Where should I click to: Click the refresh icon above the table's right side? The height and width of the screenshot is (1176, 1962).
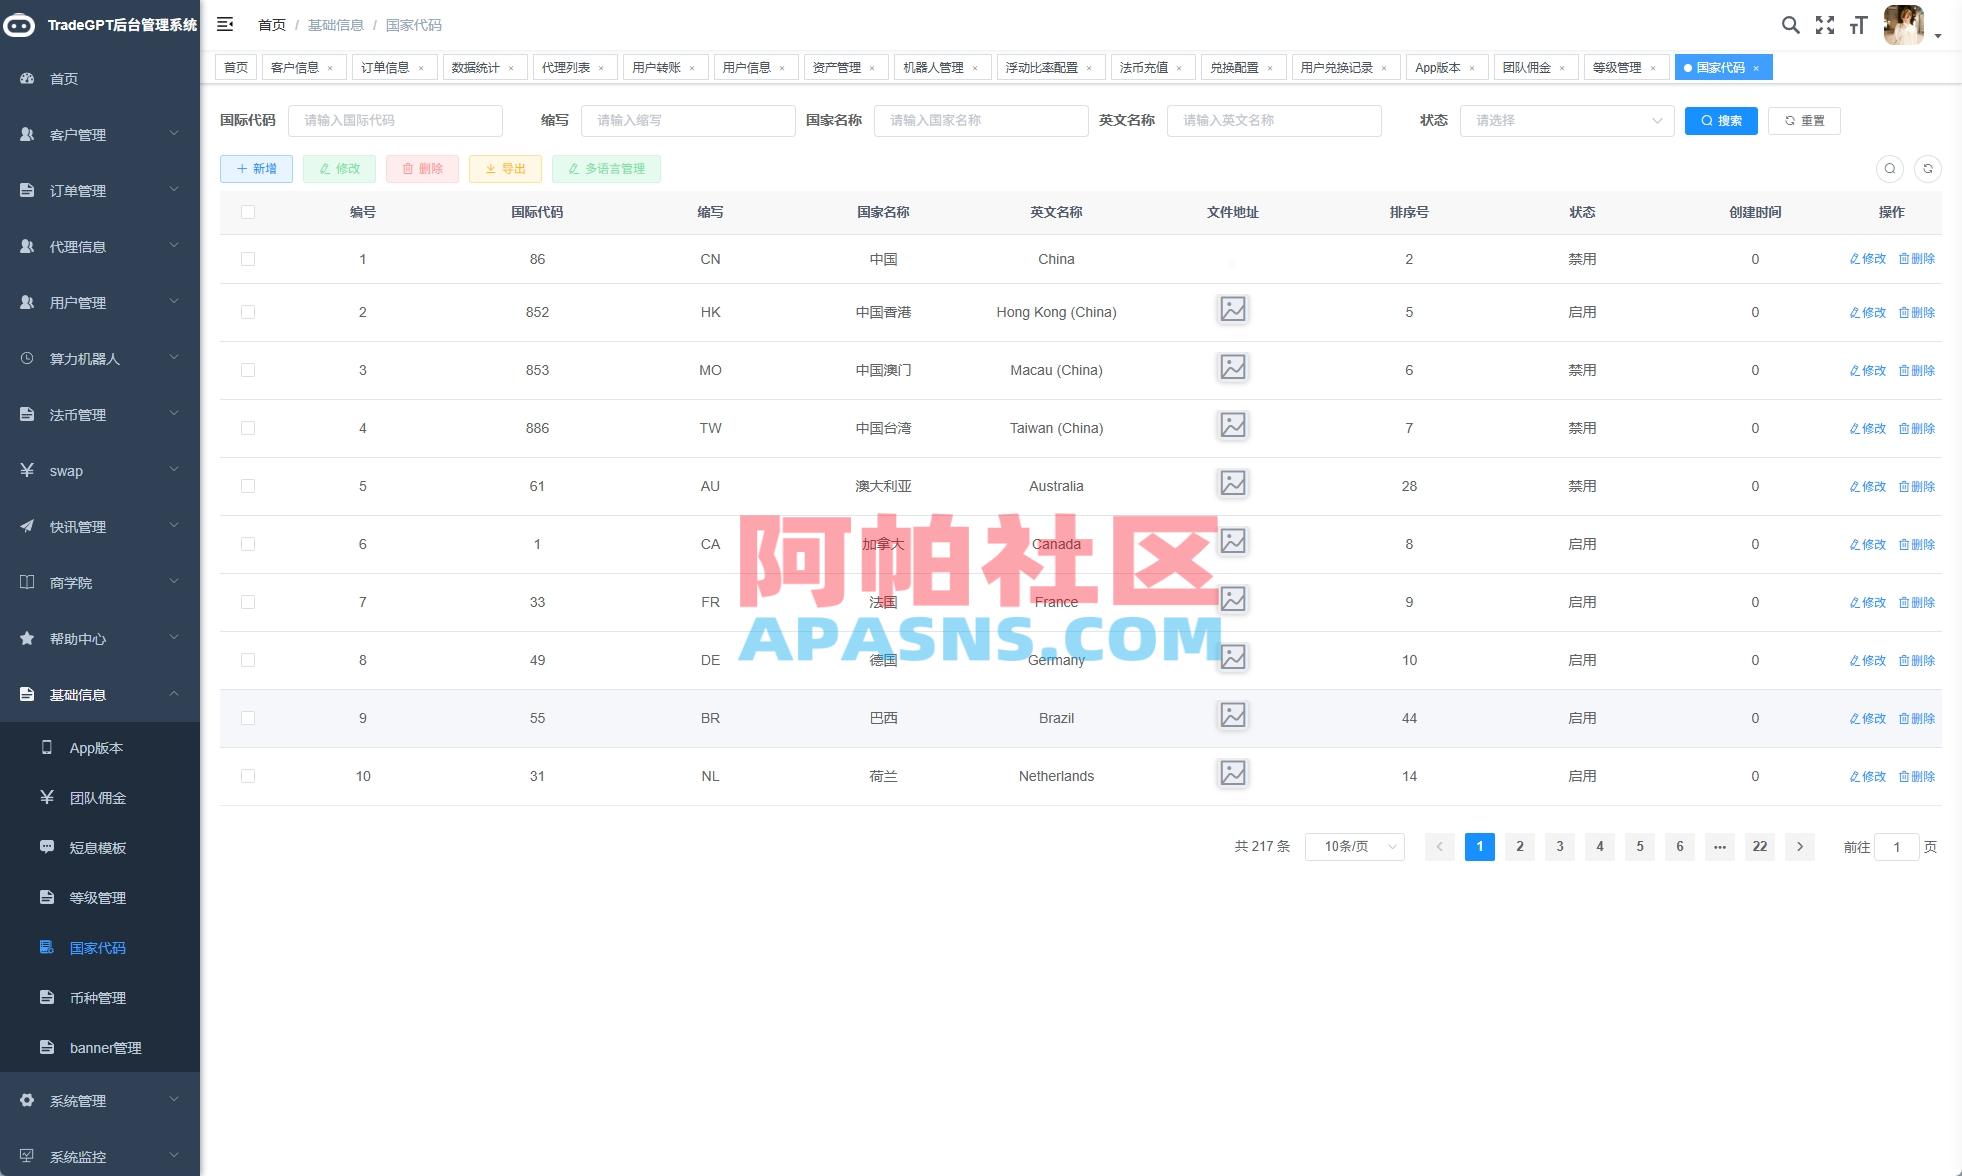pyautogui.click(x=1928, y=168)
